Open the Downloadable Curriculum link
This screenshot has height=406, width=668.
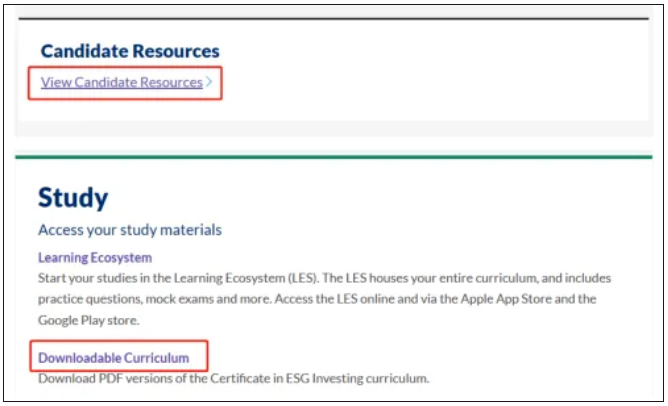point(113,357)
